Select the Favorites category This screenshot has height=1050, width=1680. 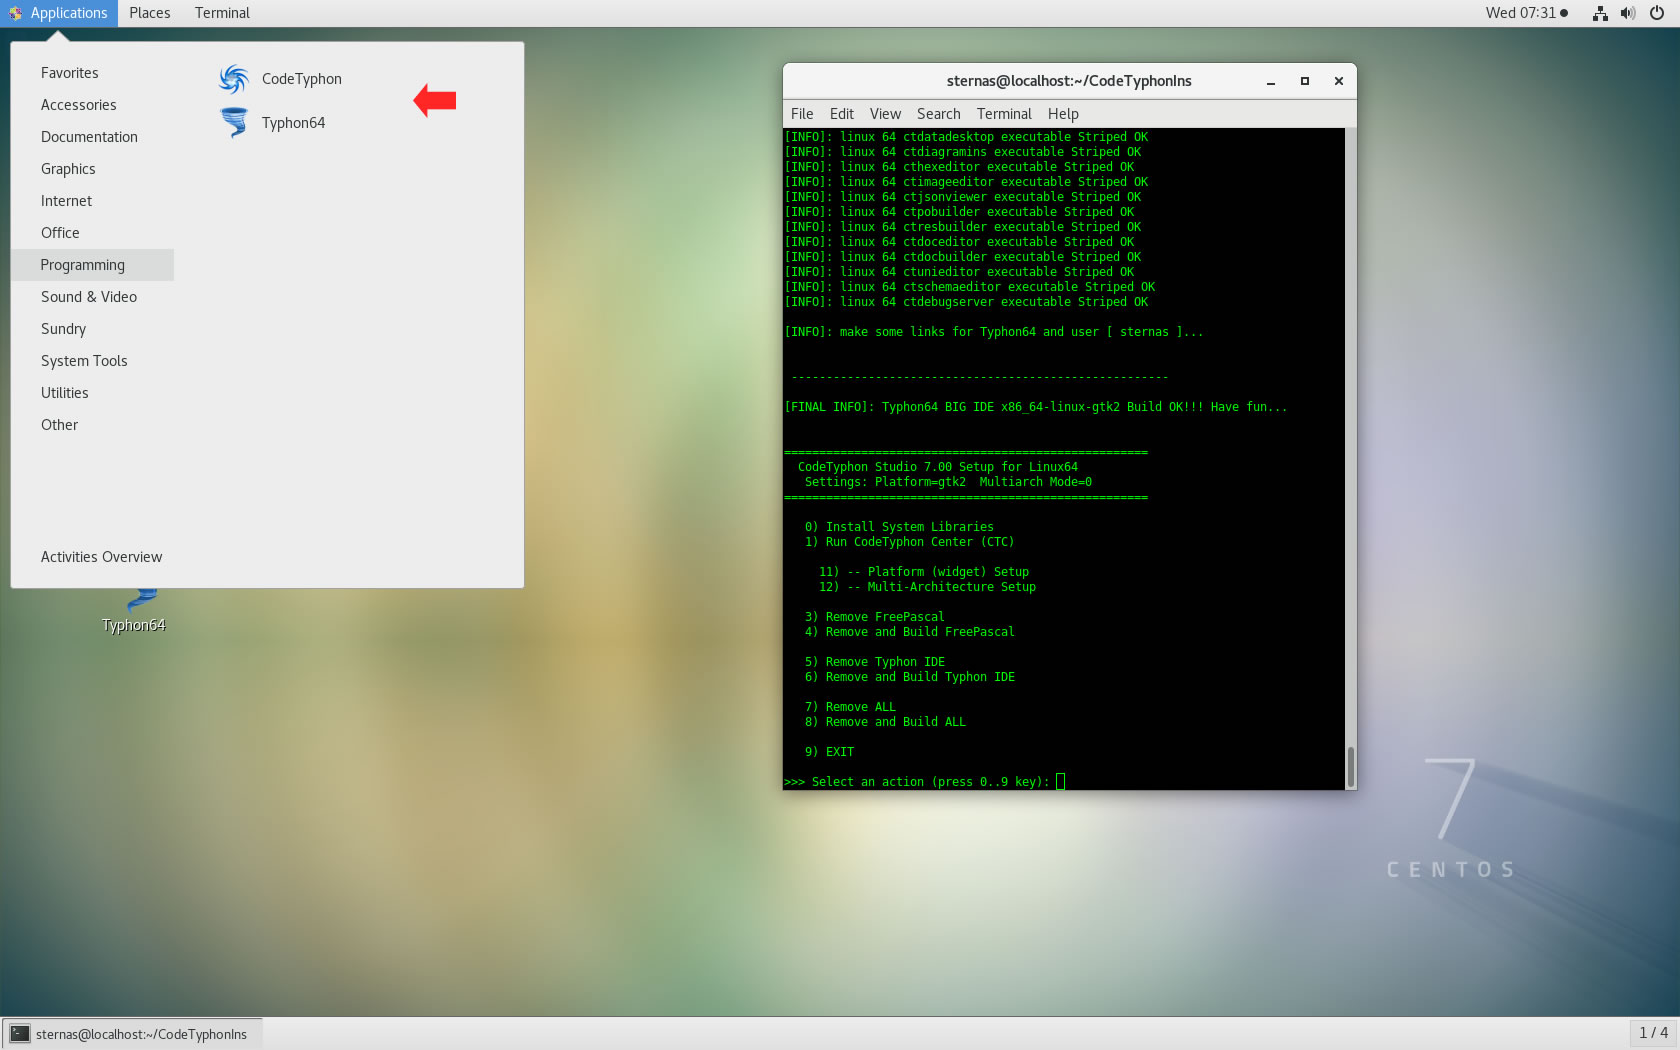tap(92, 73)
